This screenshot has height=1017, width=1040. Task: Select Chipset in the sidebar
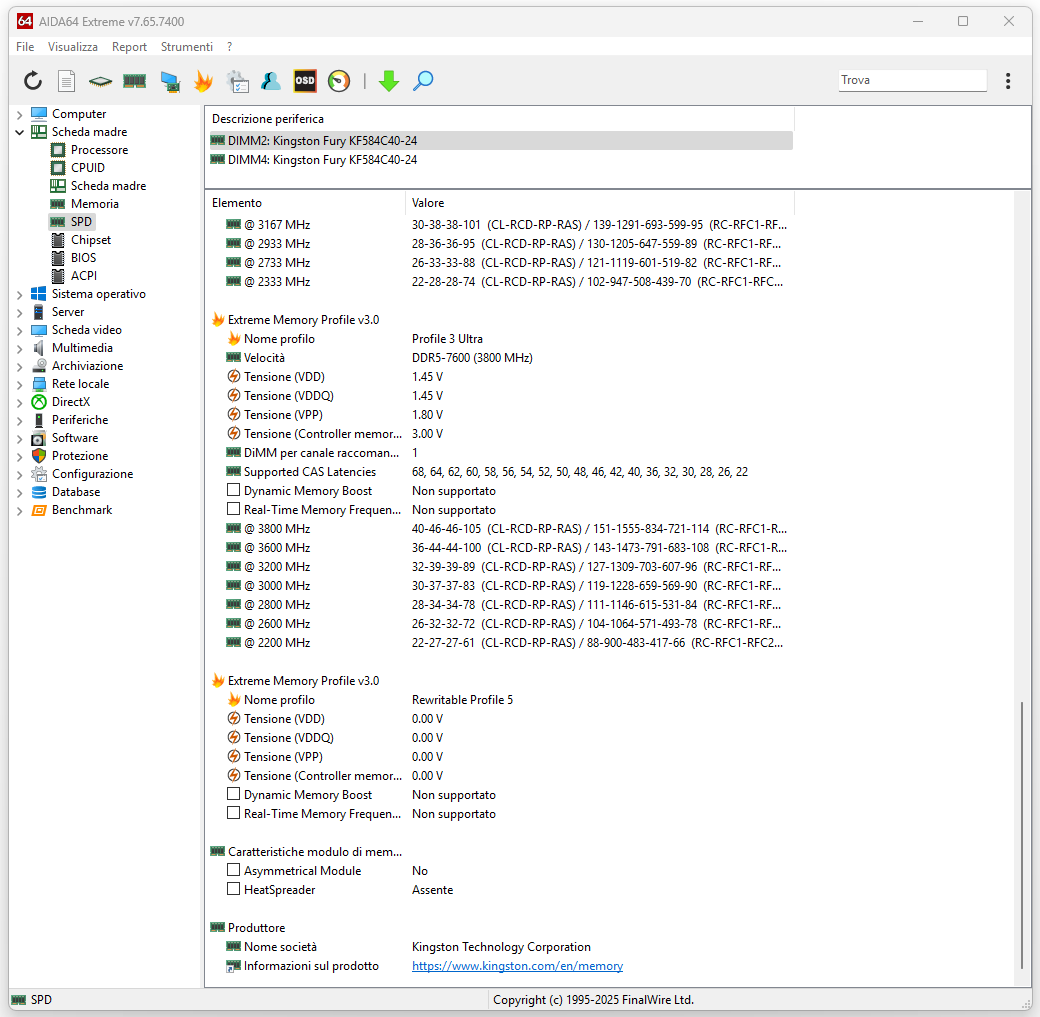(x=91, y=239)
